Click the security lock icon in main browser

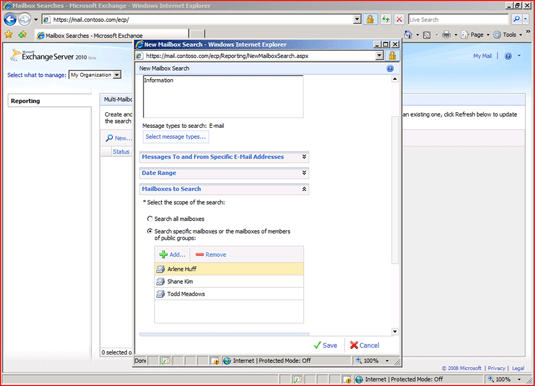click(x=370, y=19)
